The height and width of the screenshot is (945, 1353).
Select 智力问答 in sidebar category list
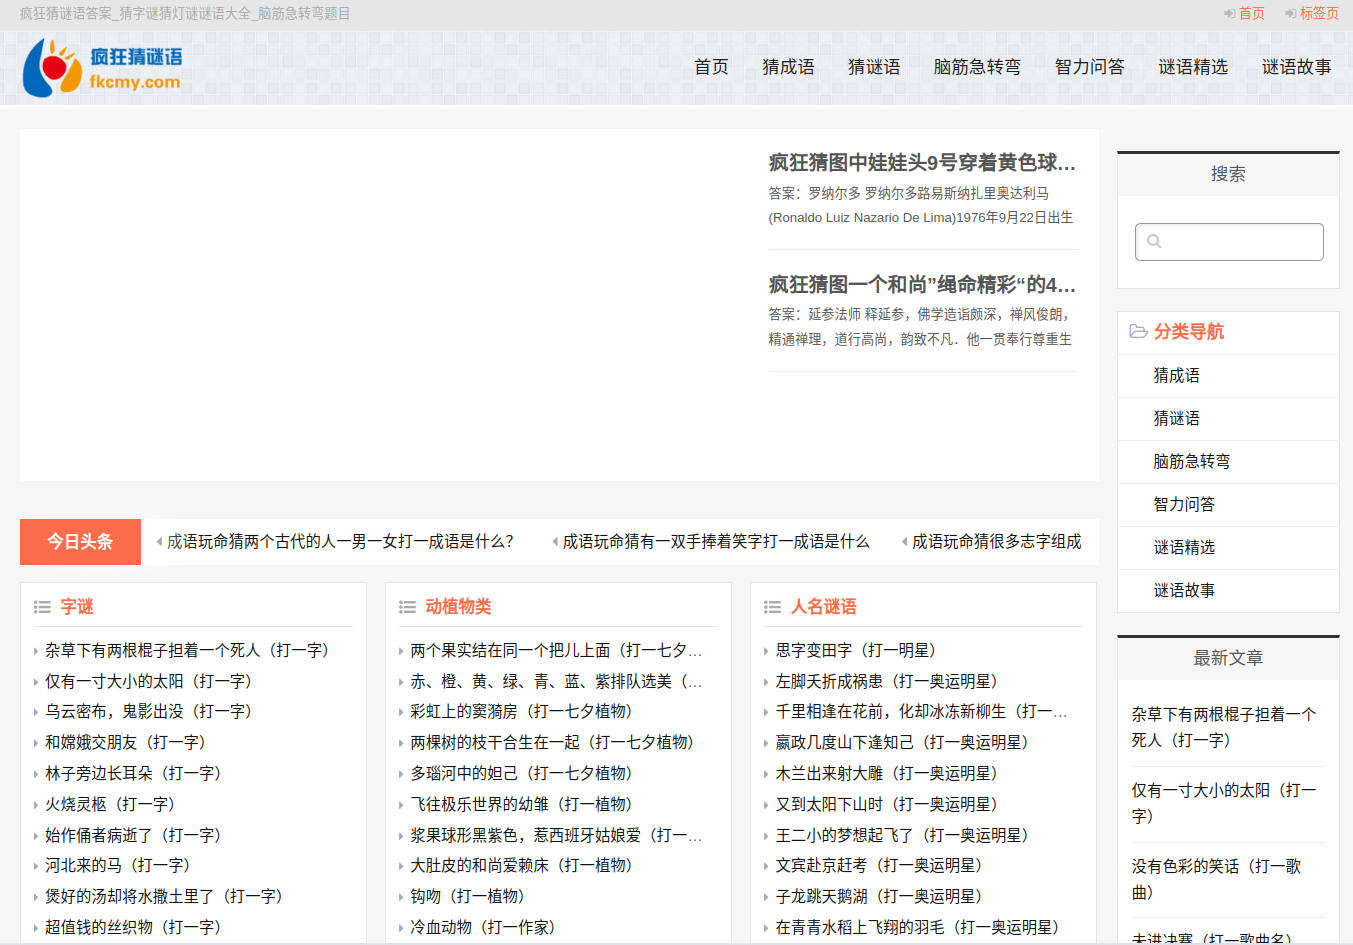[1184, 505]
